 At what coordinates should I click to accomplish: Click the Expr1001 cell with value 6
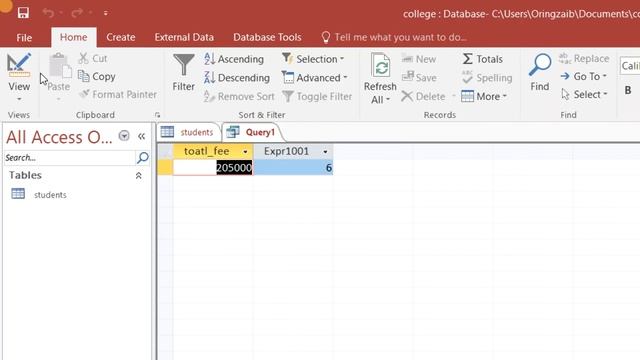click(x=293, y=167)
